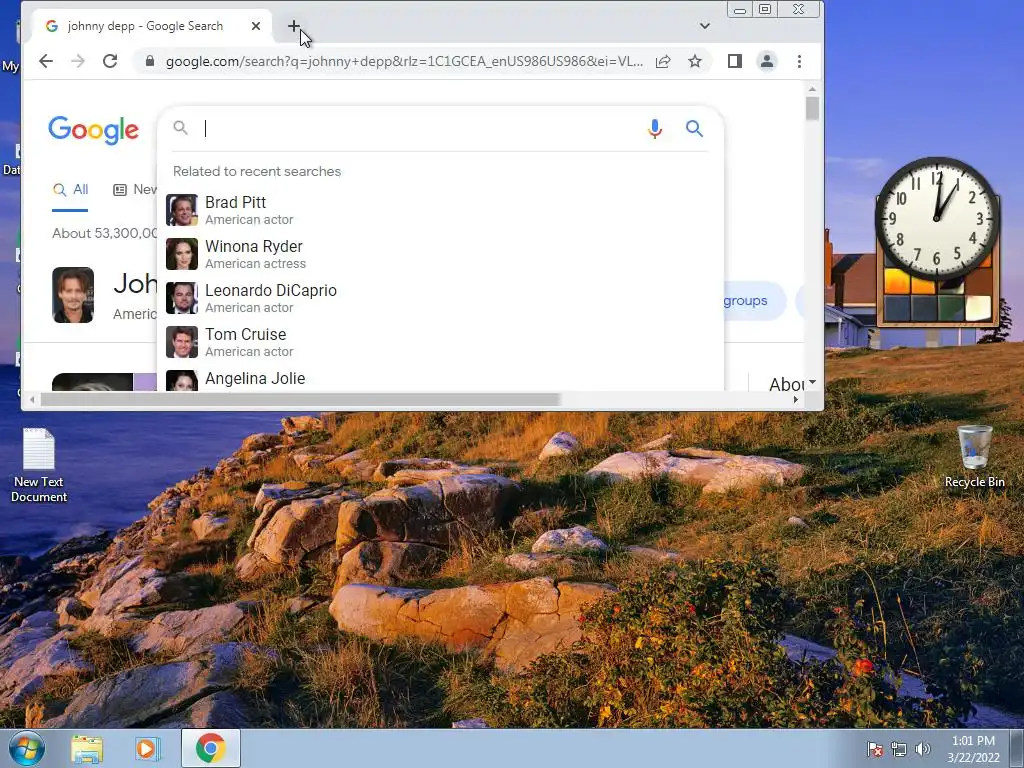Select Leonardo DiCaprio suggestion
1024x768 pixels.
pos(441,298)
